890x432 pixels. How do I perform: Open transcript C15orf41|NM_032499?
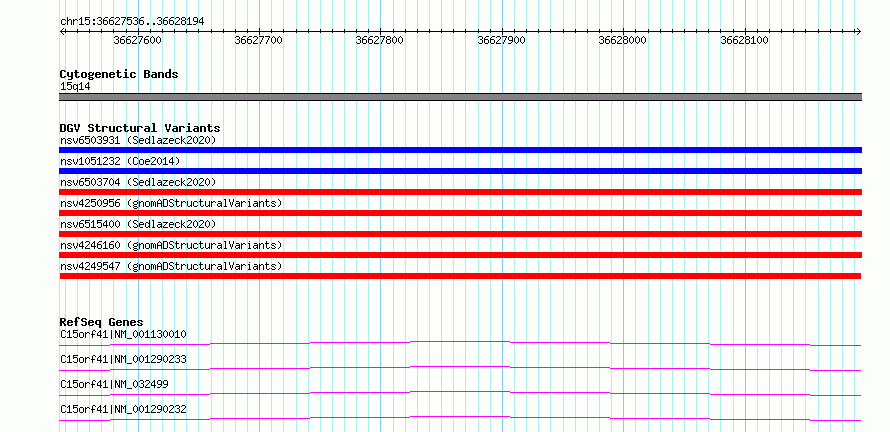click(114, 384)
